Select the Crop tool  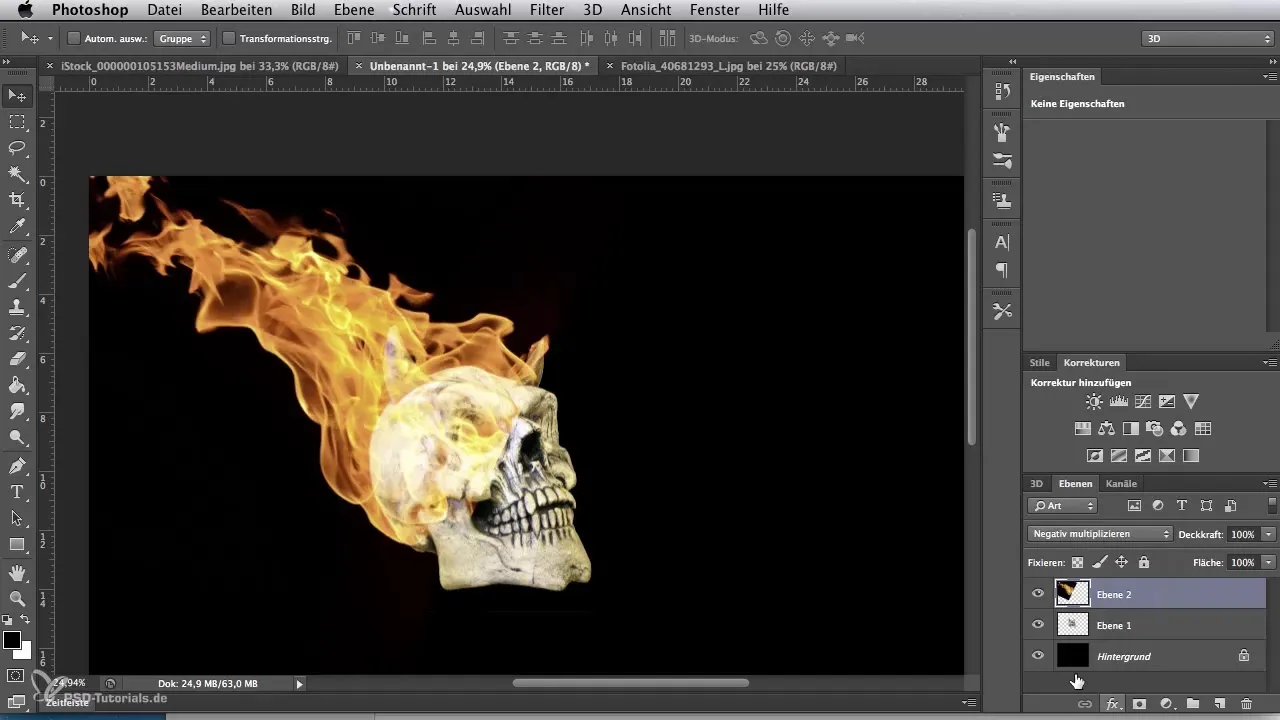[17, 201]
